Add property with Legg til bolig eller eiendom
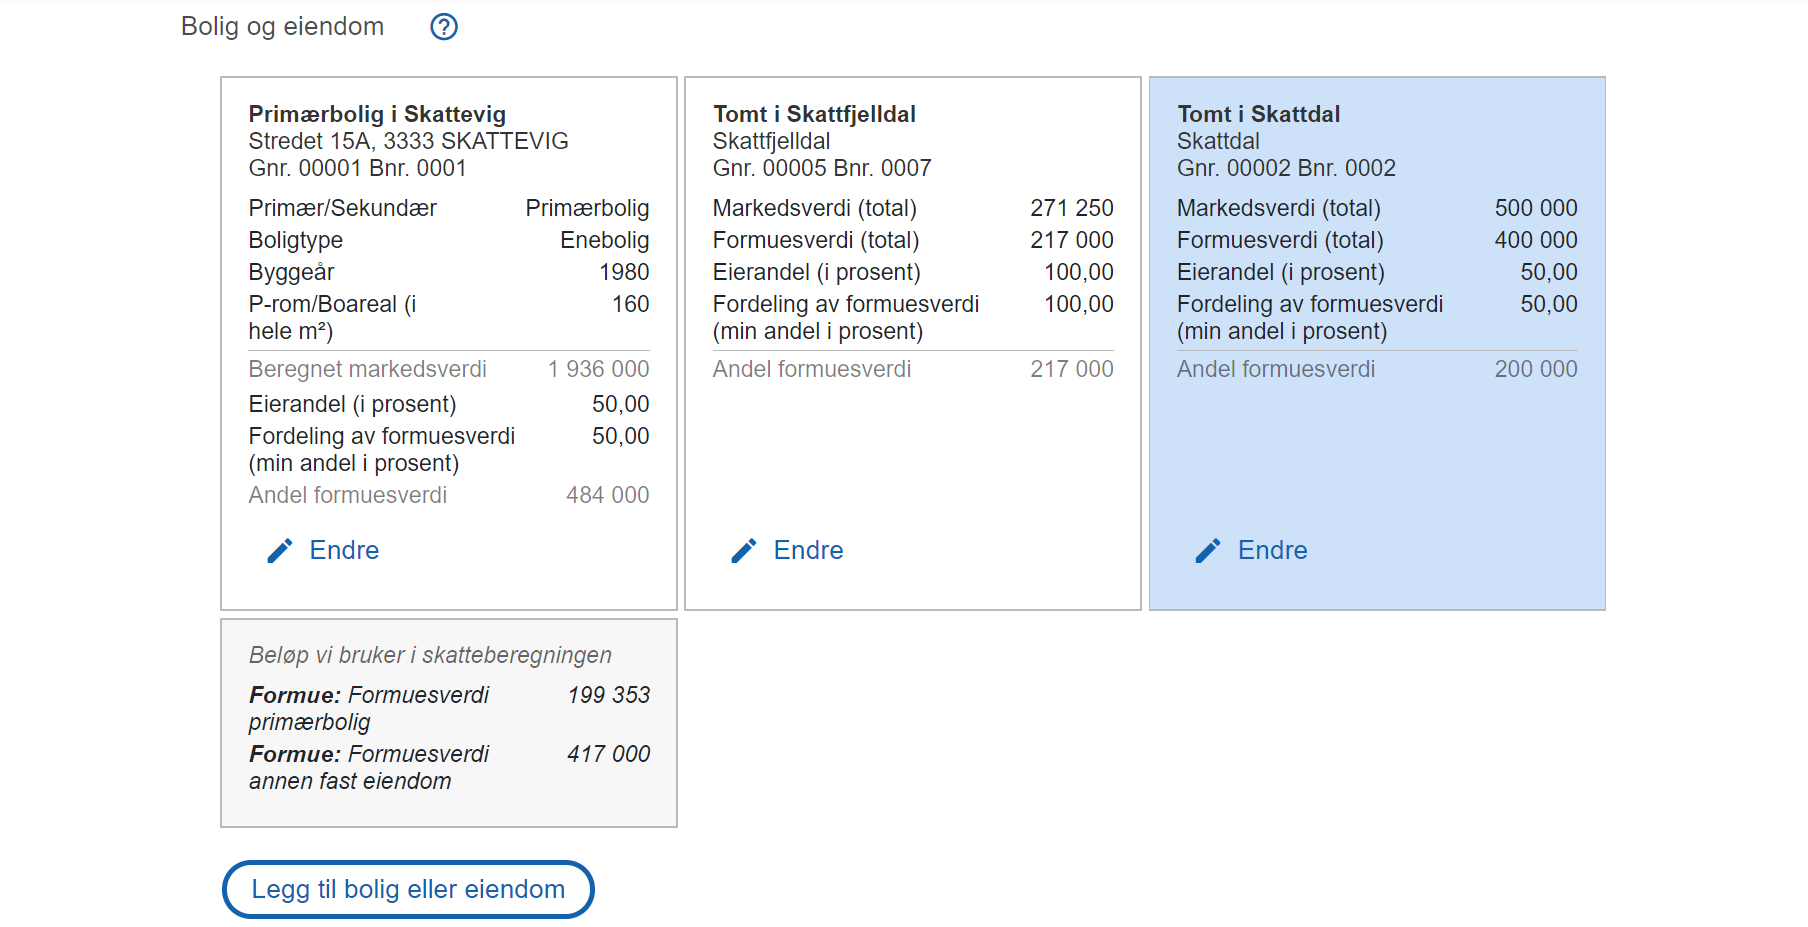This screenshot has height=927, width=1808. 408,889
